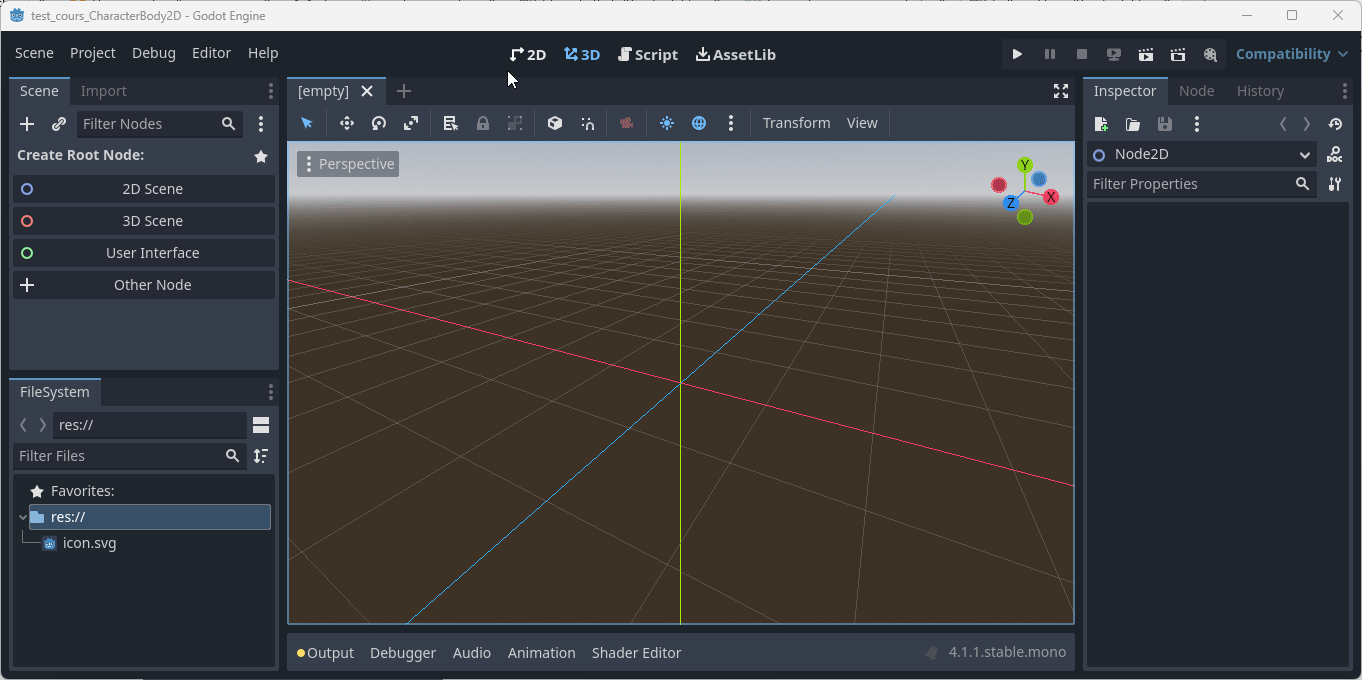Image resolution: width=1362 pixels, height=680 pixels.
Task: Activate the Rotate Mode tool
Action: pos(379,123)
